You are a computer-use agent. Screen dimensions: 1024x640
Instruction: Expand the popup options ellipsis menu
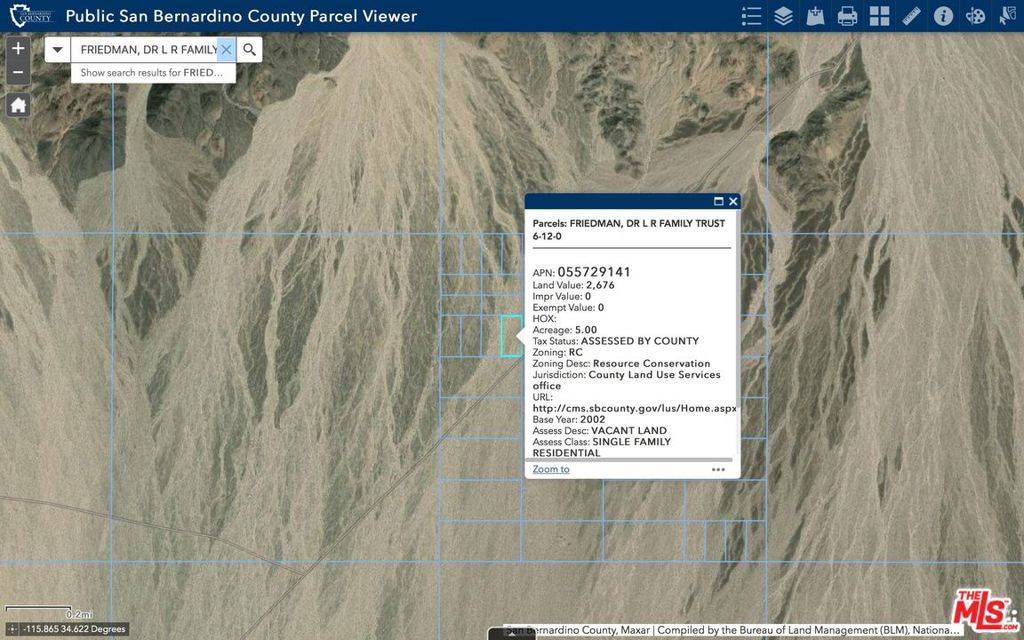718,469
